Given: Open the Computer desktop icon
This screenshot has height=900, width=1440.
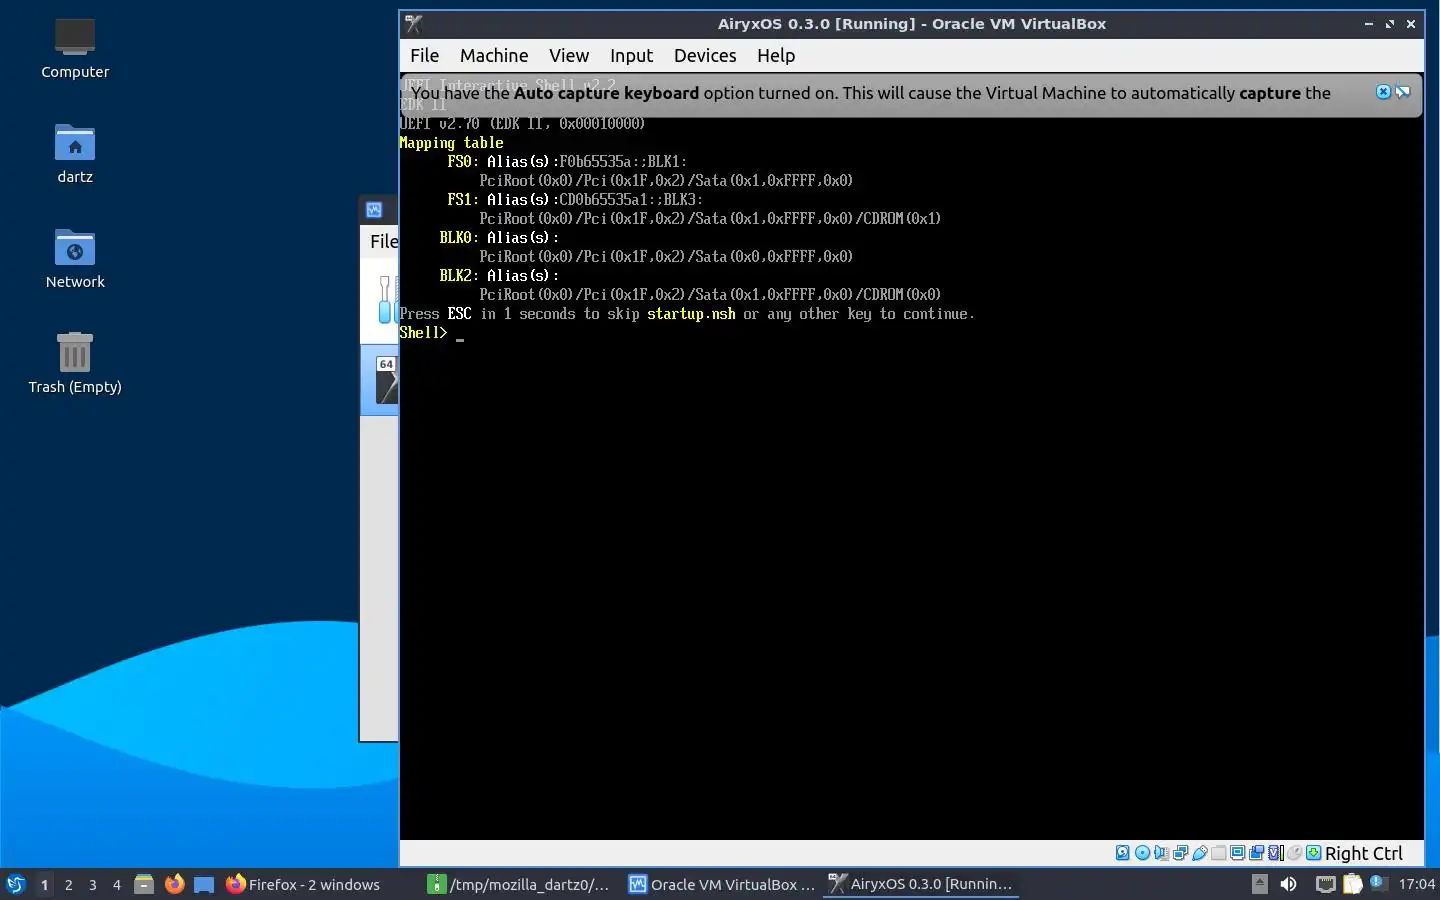Looking at the screenshot, I should click(75, 48).
